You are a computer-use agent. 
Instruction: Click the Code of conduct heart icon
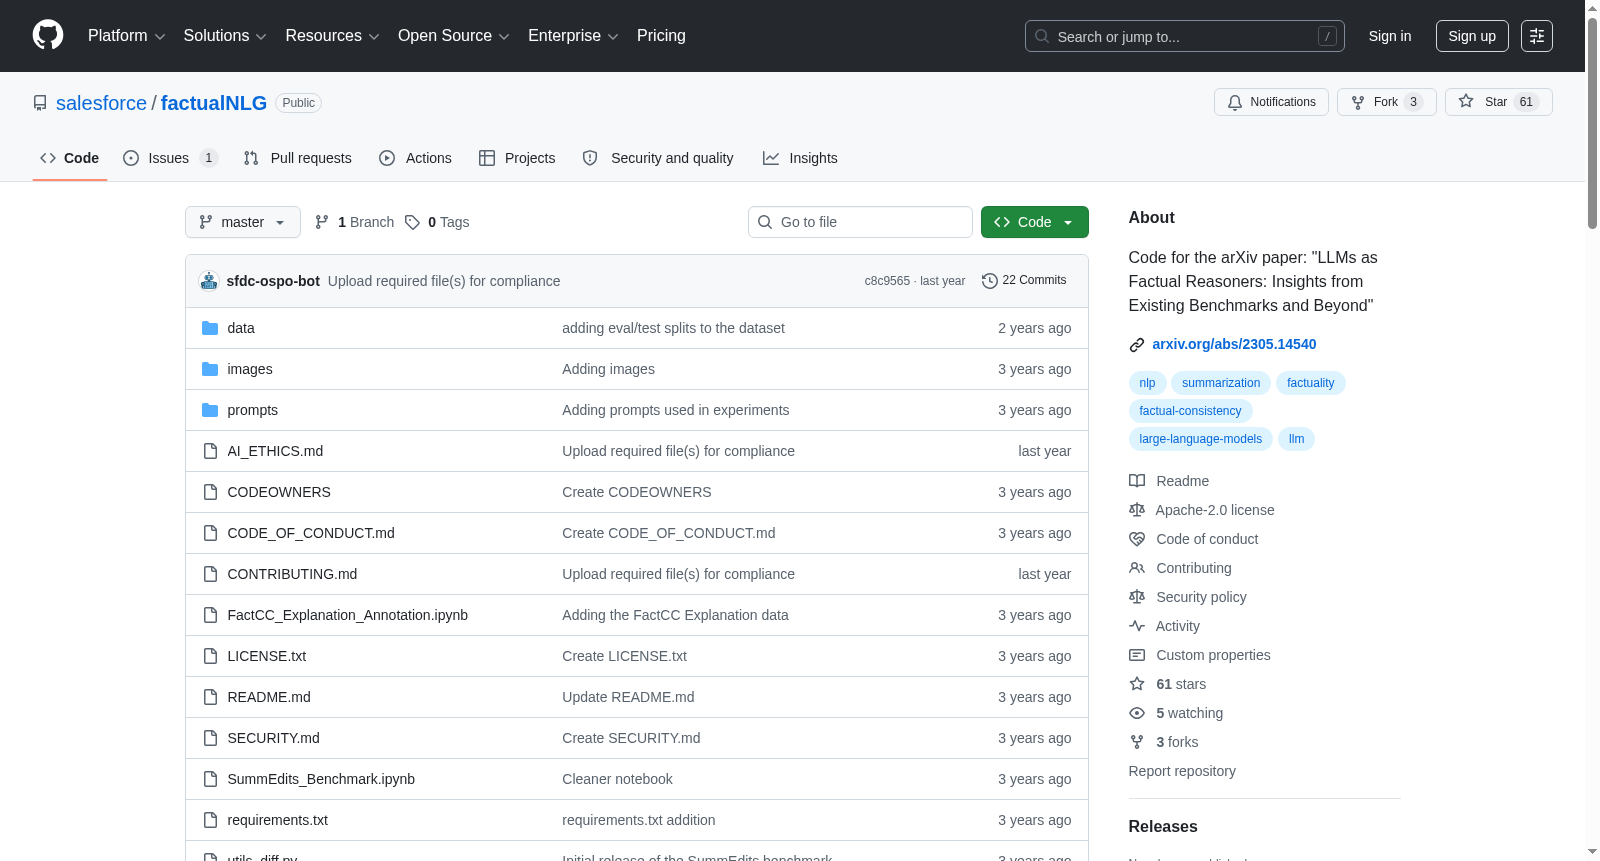click(x=1137, y=539)
